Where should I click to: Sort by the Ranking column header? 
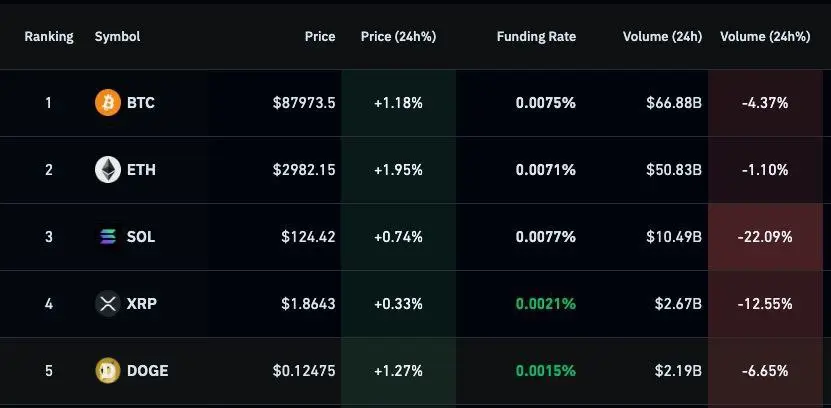click(48, 37)
